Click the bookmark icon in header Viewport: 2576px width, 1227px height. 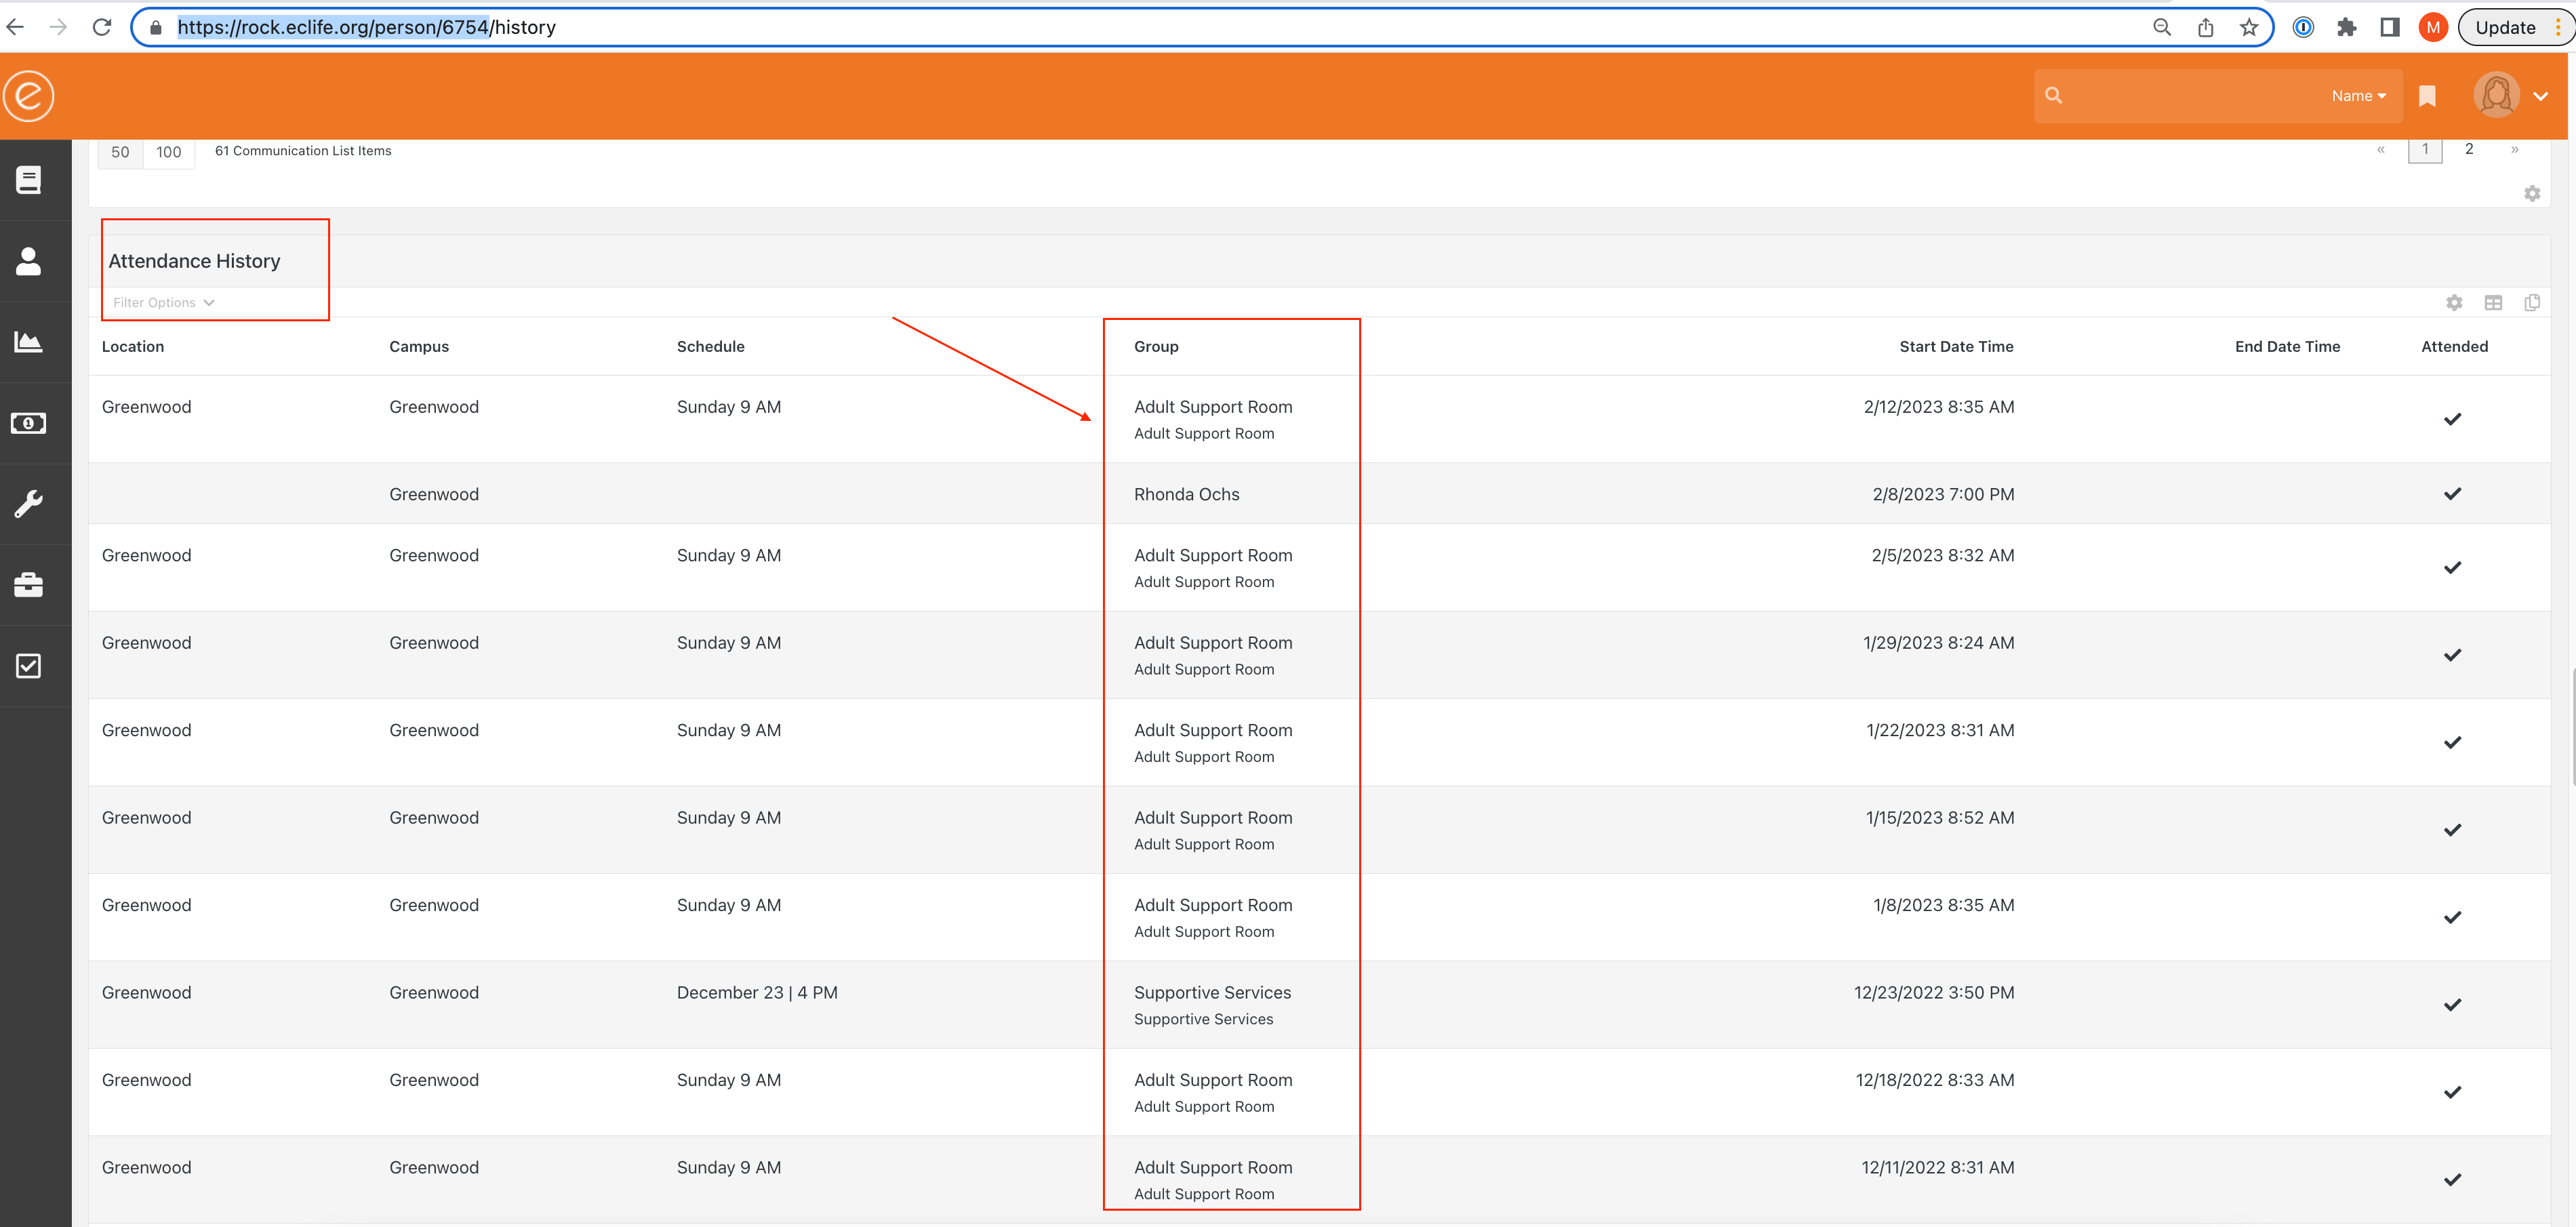[2427, 96]
